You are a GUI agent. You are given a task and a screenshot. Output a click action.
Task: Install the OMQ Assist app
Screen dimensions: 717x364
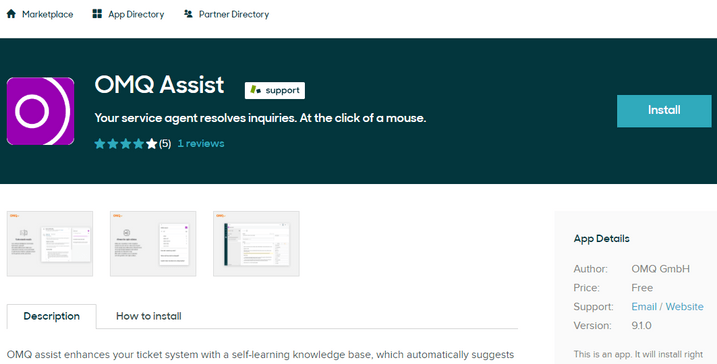pos(664,111)
